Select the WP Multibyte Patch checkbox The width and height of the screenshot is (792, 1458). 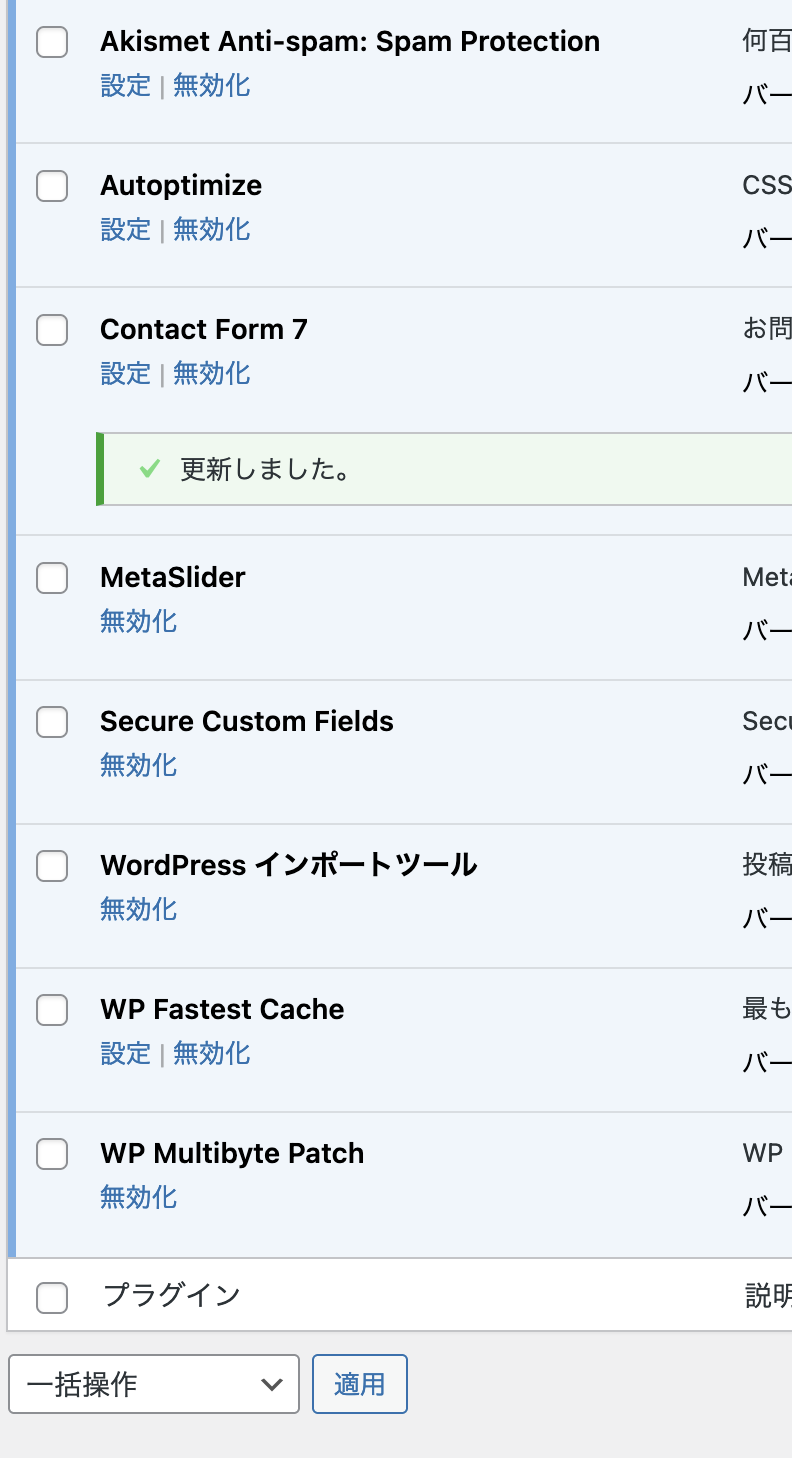(x=52, y=1154)
